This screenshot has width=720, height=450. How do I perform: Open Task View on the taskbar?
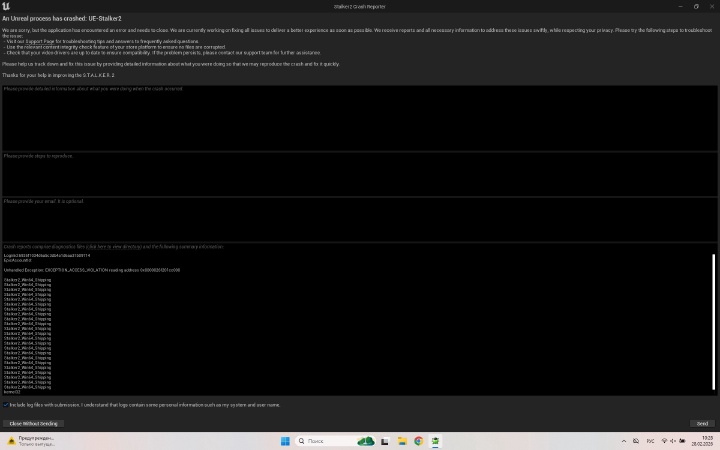coord(385,441)
